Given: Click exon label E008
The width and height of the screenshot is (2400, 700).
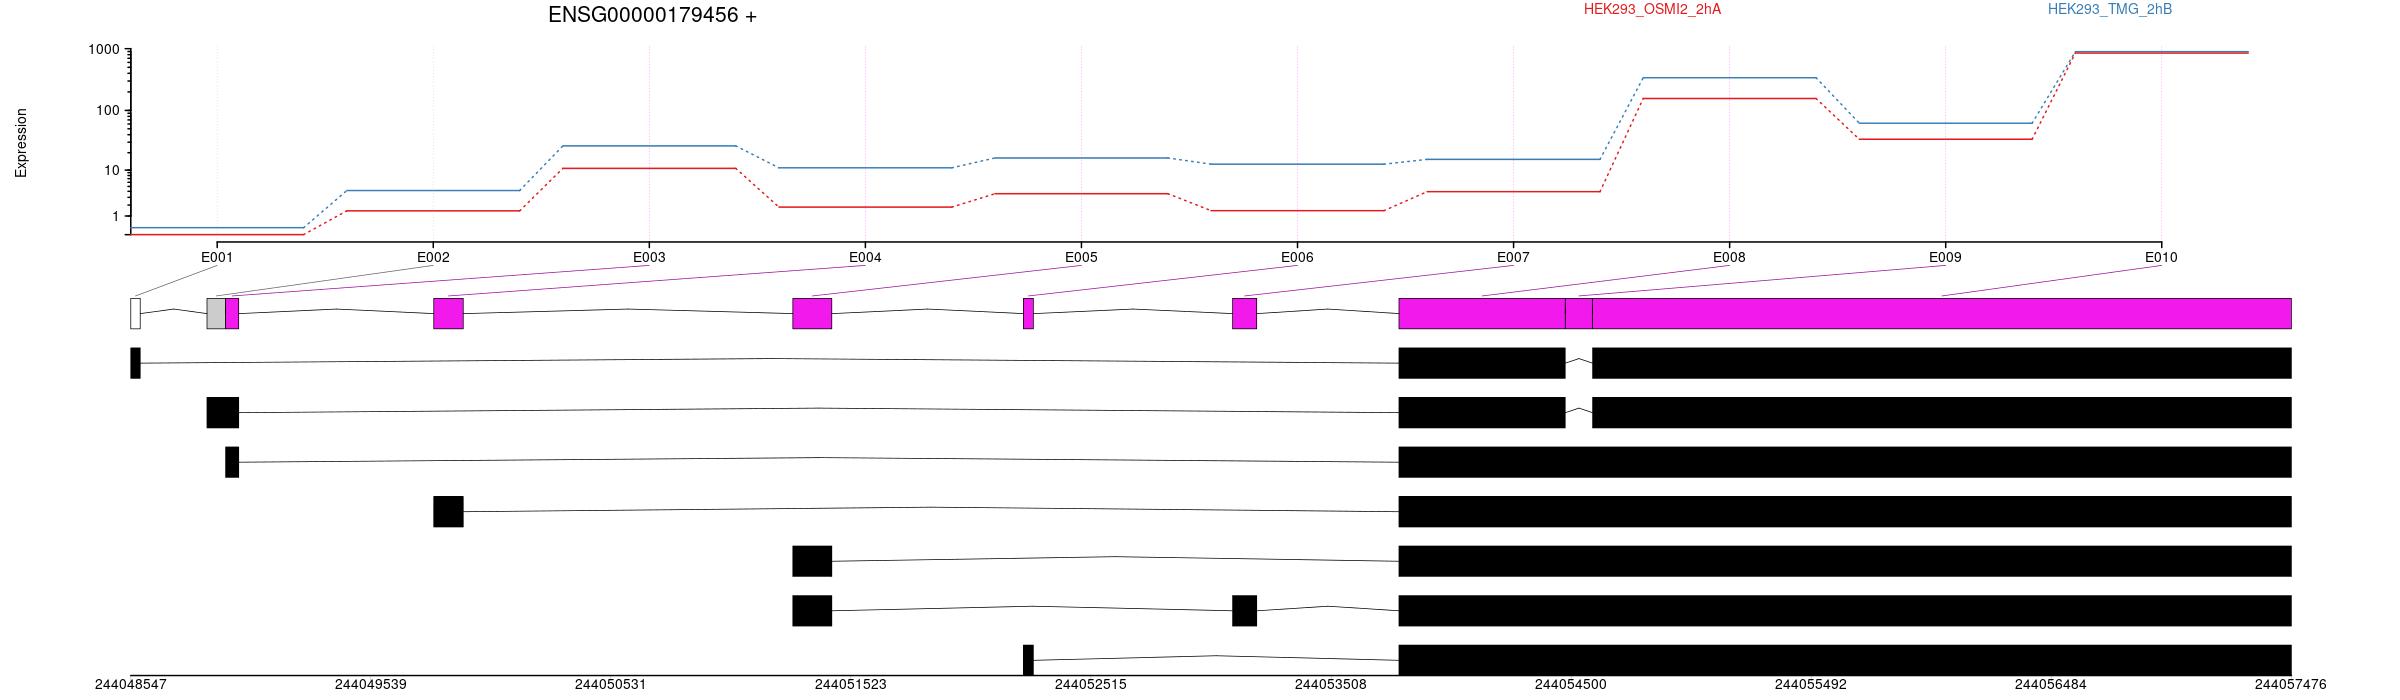Looking at the screenshot, I should point(1729,257).
